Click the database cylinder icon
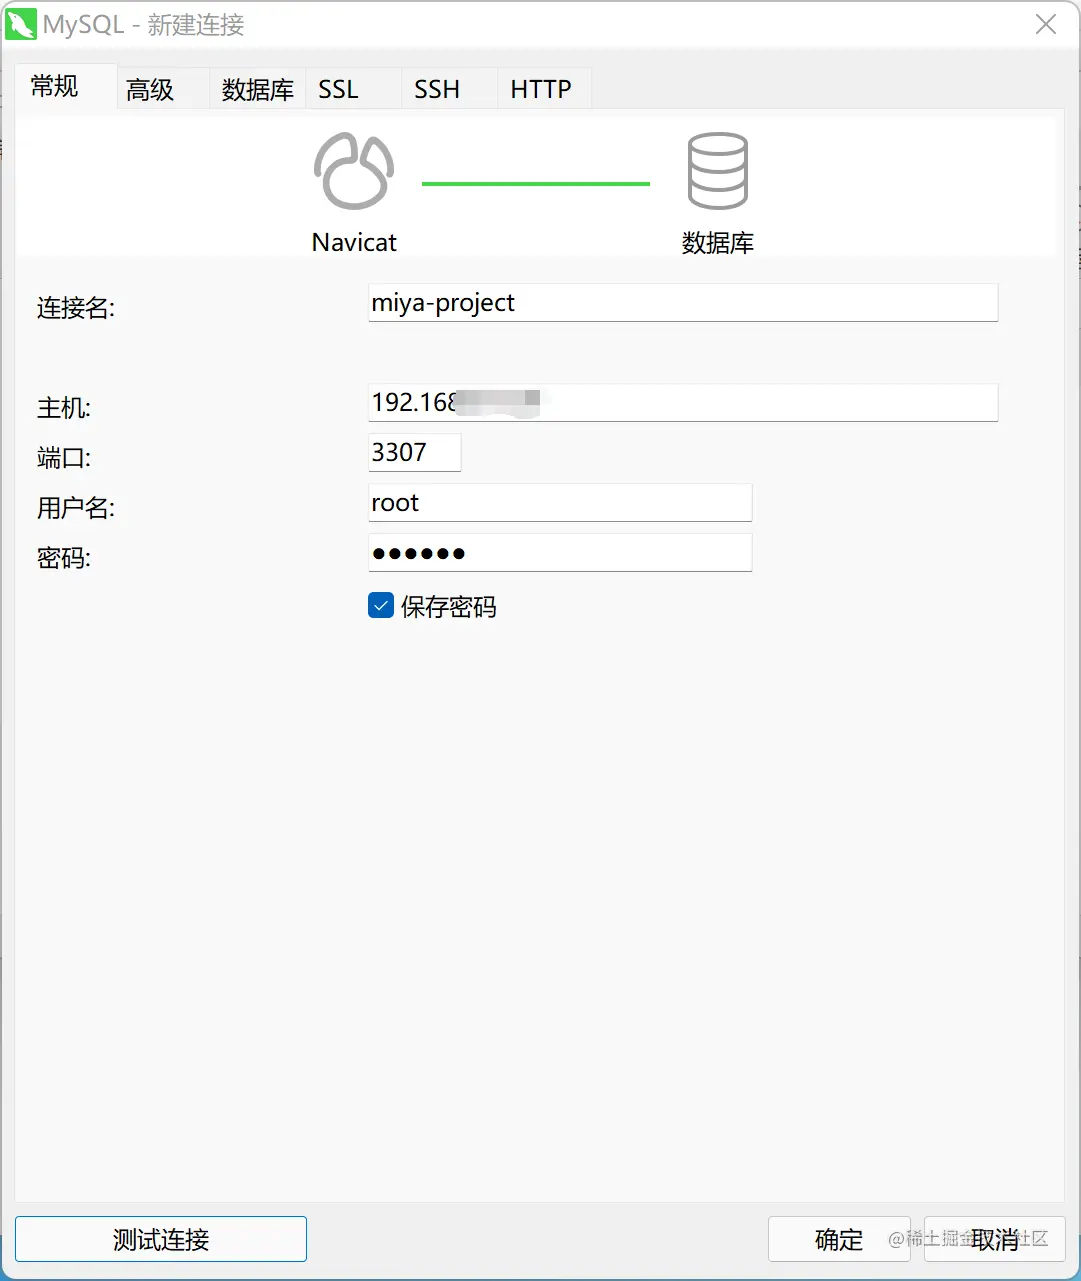 click(718, 171)
